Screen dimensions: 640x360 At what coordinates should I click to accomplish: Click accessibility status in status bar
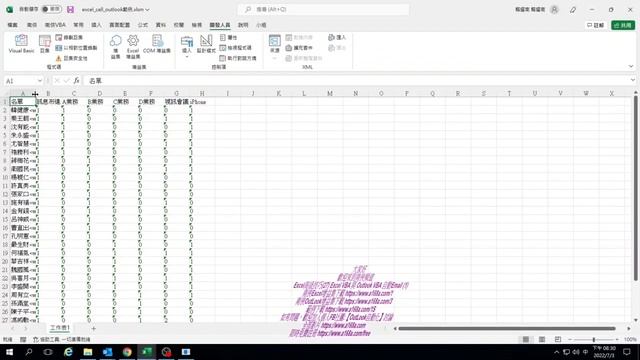click(61, 339)
